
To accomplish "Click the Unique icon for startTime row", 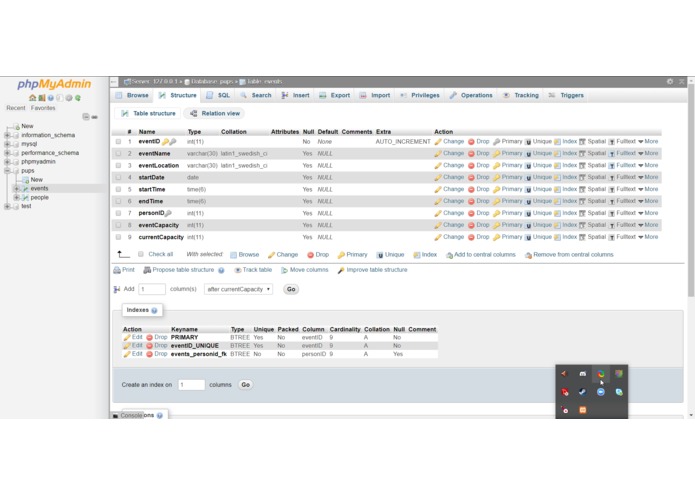I will (x=528, y=190).
